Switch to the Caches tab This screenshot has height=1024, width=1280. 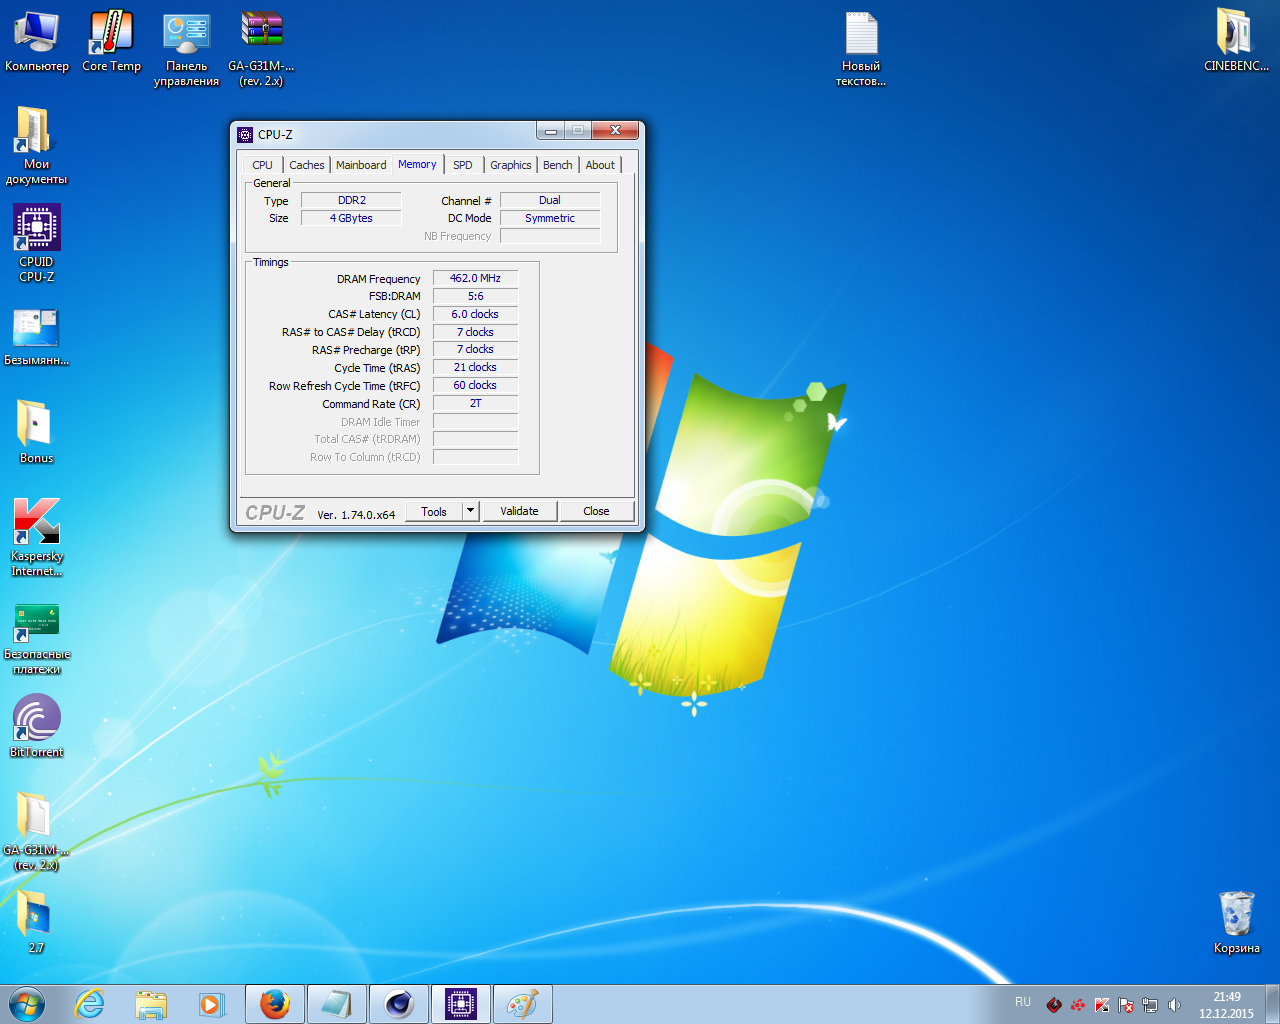click(307, 165)
